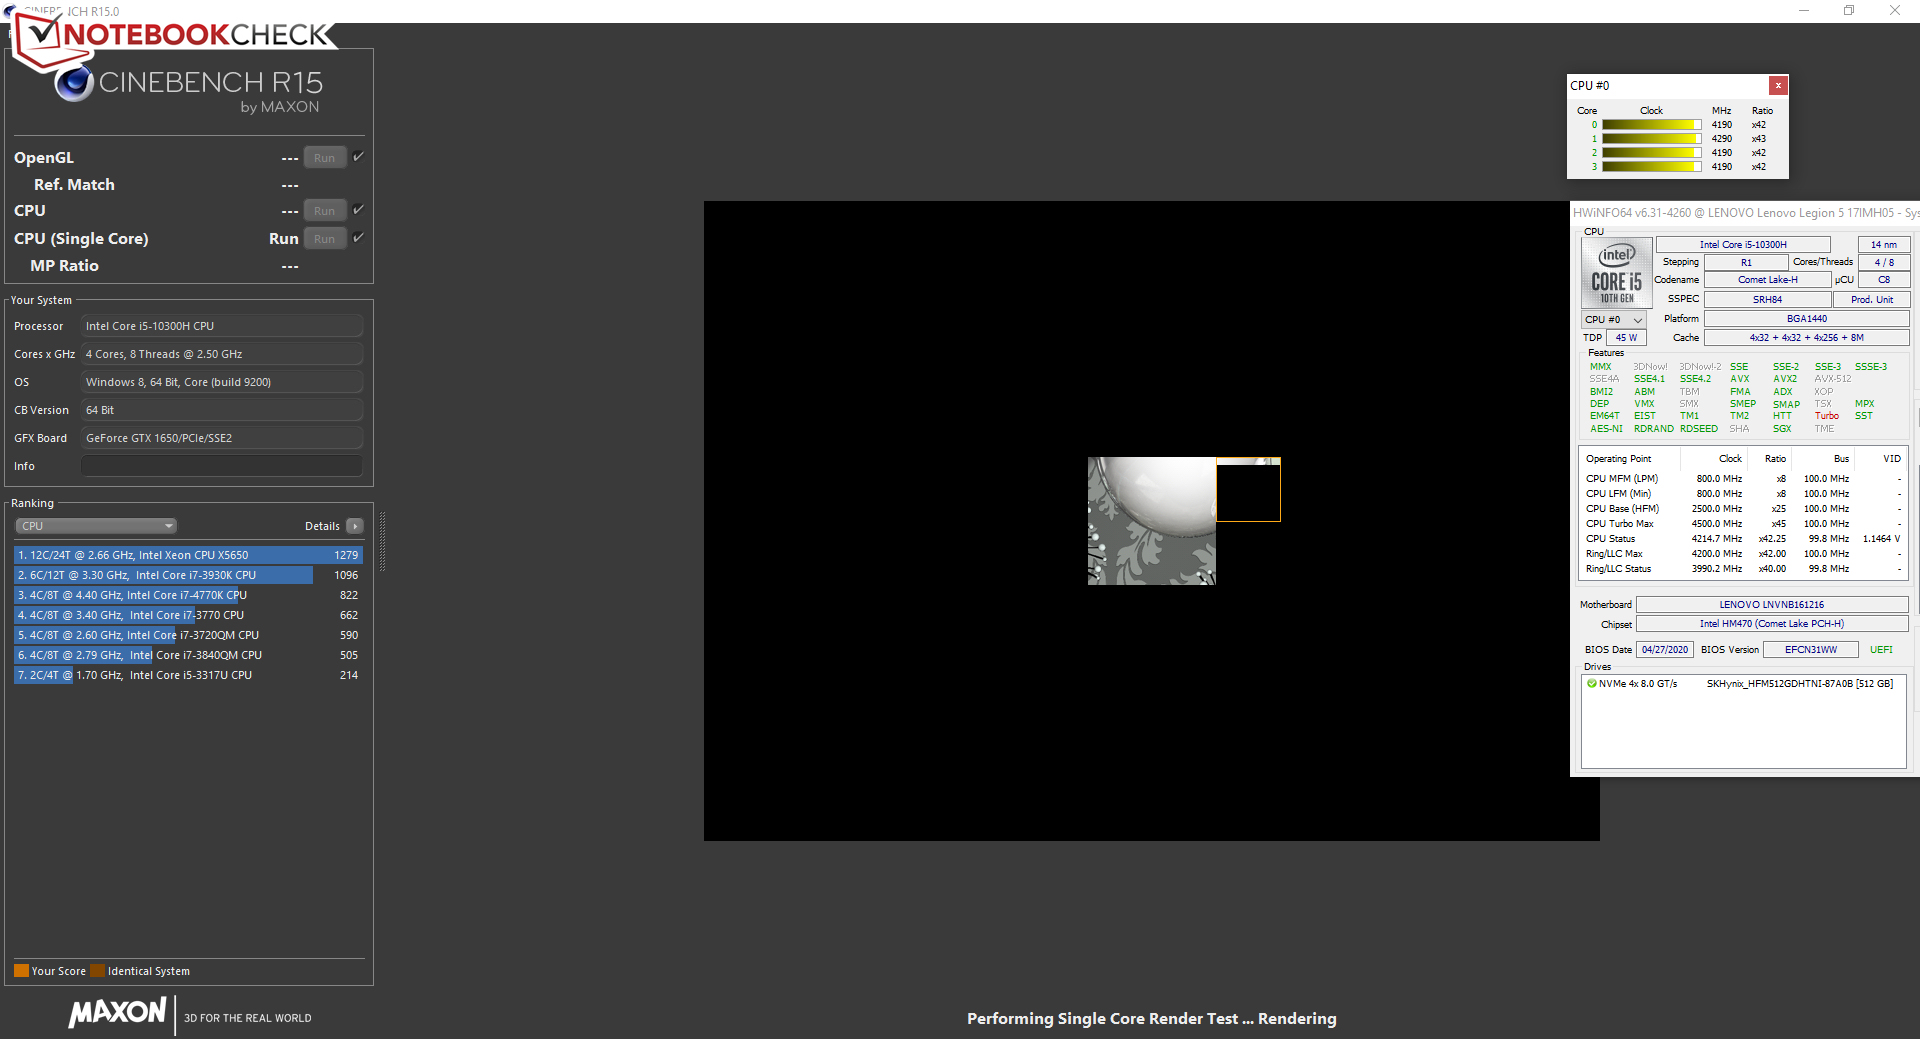Viewport: 1920px width, 1039px height.
Task: Click the cache value 4x32 + 4x32 + 4x256 + 8M
Action: [1806, 338]
